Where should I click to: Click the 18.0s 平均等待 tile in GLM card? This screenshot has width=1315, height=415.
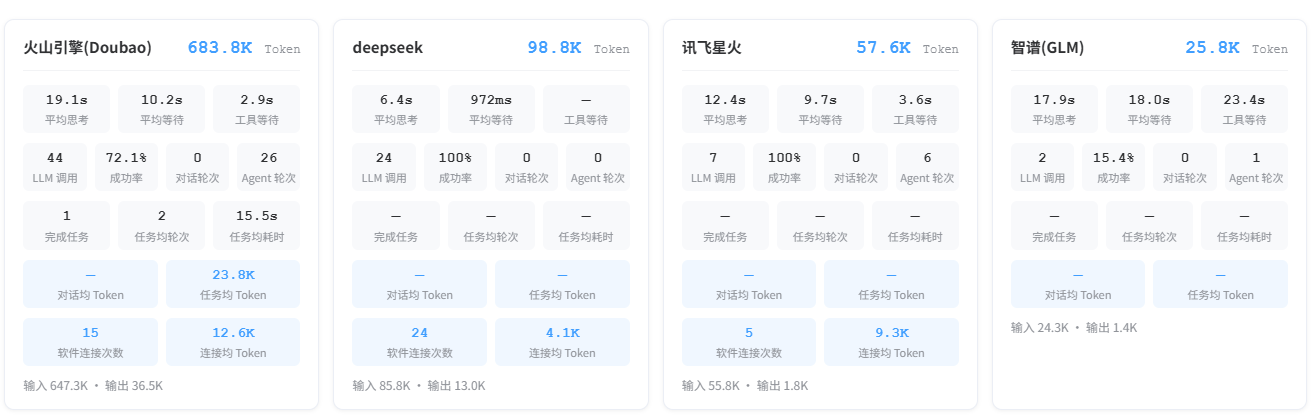[1149, 109]
